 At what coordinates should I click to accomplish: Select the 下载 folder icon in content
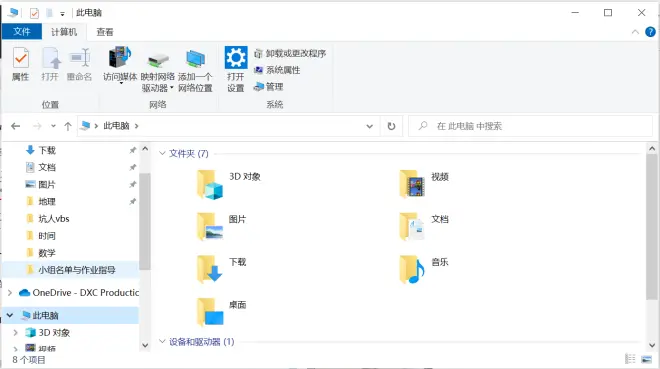click(210, 269)
